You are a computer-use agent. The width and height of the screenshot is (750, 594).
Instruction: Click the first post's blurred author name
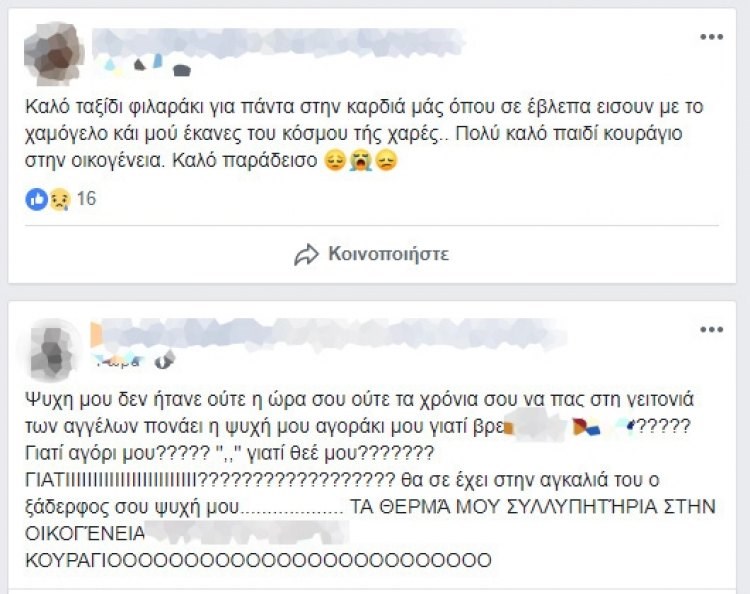click(x=278, y=42)
